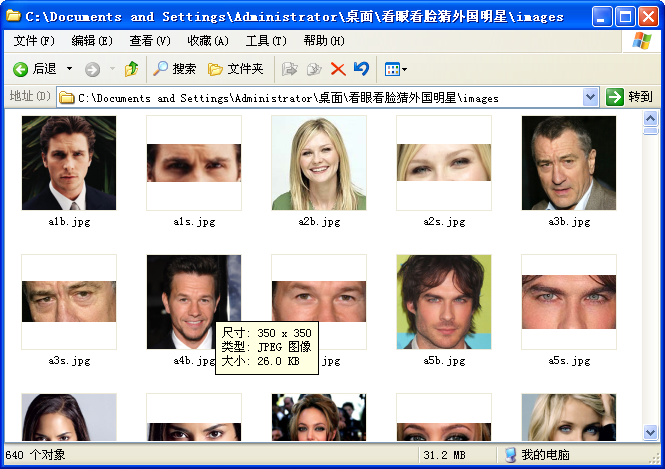The height and width of the screenshot is (469, 665).
Task: Click the Forward arrow icon
Action: (92, 69)
